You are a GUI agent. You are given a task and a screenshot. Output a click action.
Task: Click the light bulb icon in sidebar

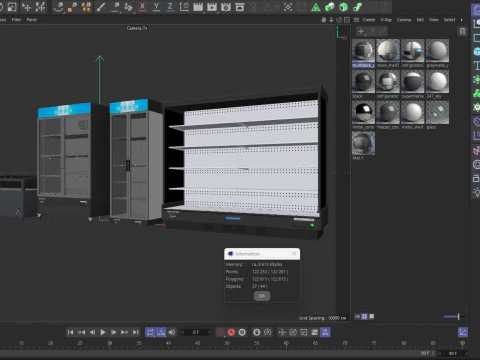(477, 192)
